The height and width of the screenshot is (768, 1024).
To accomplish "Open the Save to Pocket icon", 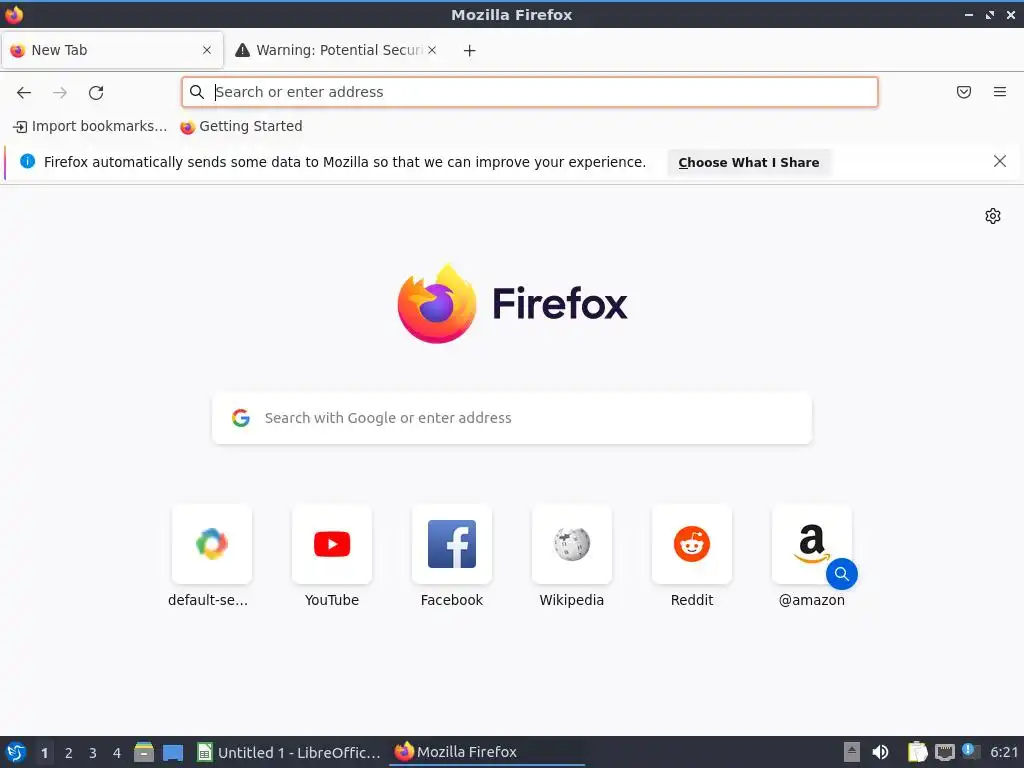I will 964,92.
